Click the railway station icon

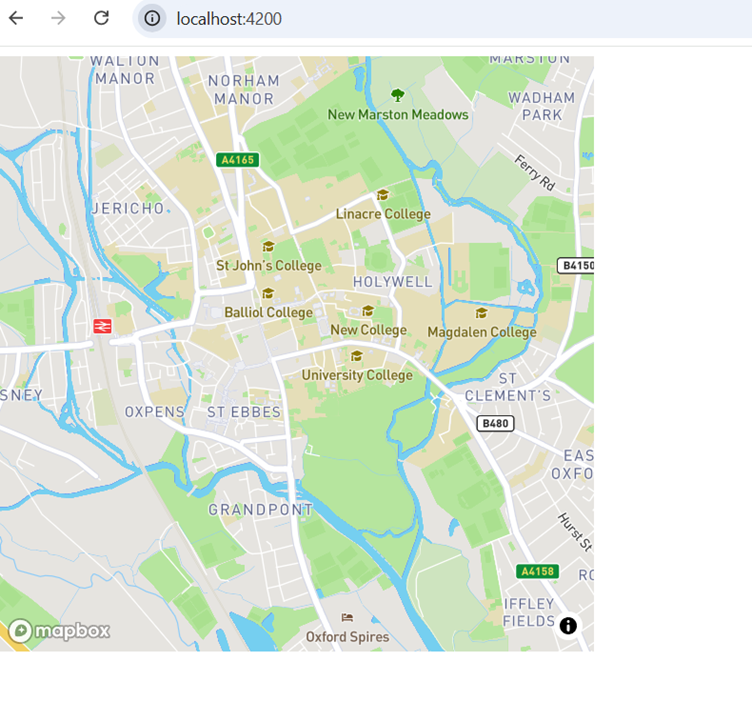point(101,326)
